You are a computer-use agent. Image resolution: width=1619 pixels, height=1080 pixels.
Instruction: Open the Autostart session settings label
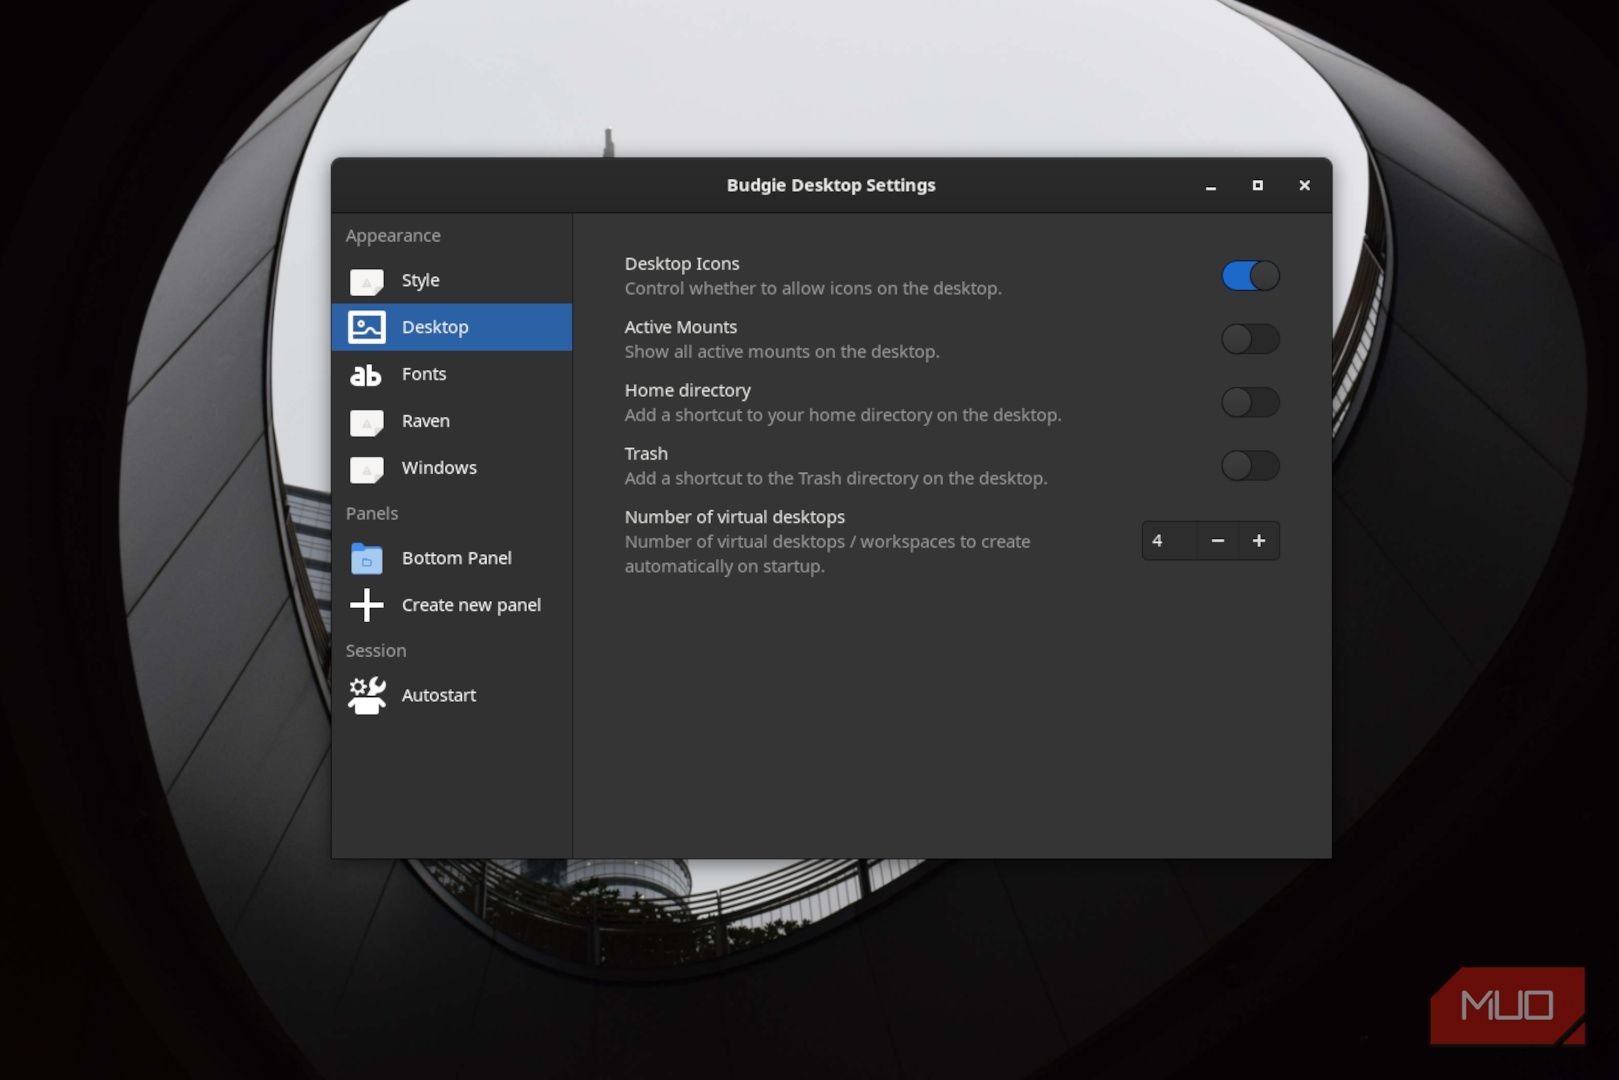(x=439, y=695)
